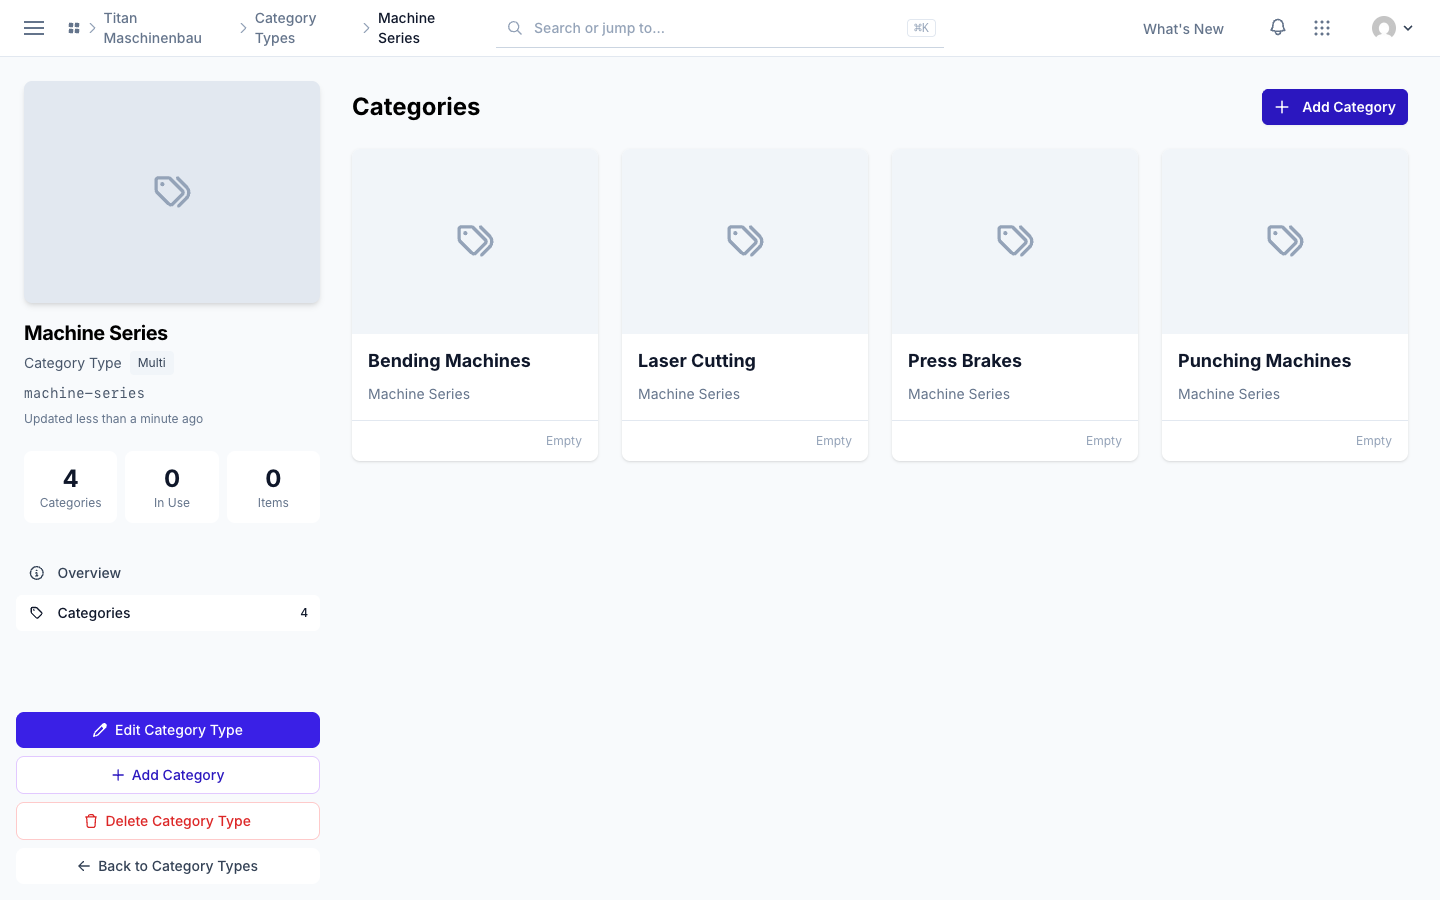This screenshot has height=900, width=1440.
Task: Click the tag icon on Press Brakes card
Action: (1015, 241)
